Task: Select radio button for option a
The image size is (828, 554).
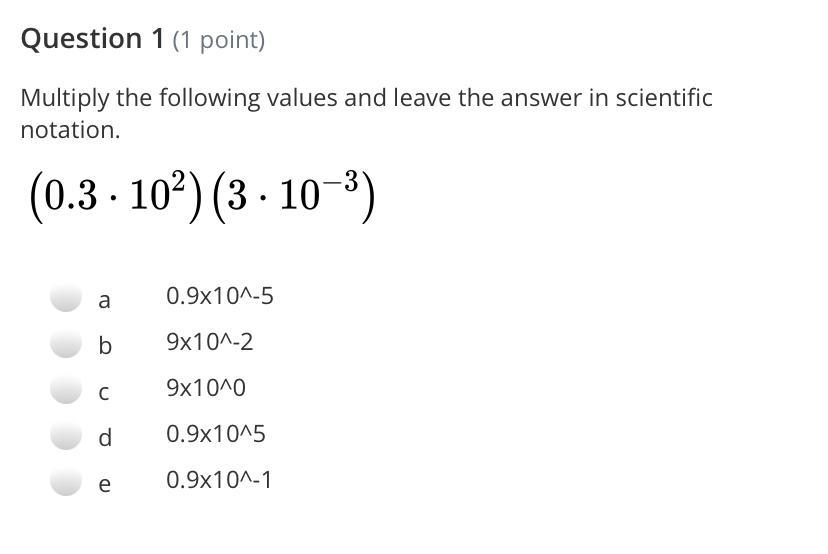Action: coord(66,297)
